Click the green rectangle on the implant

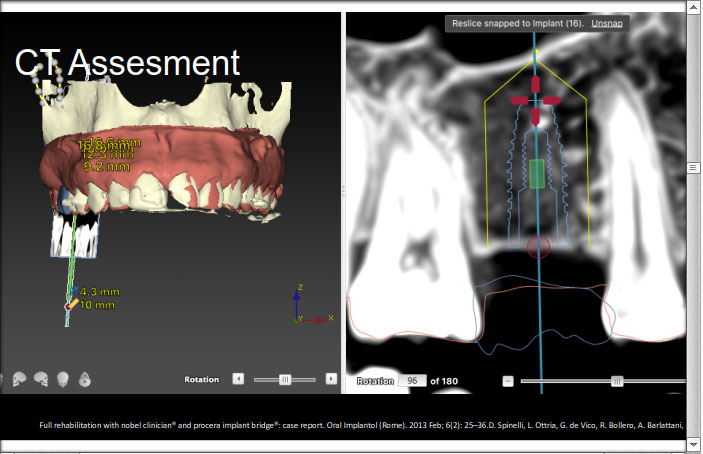pos(537,173)
